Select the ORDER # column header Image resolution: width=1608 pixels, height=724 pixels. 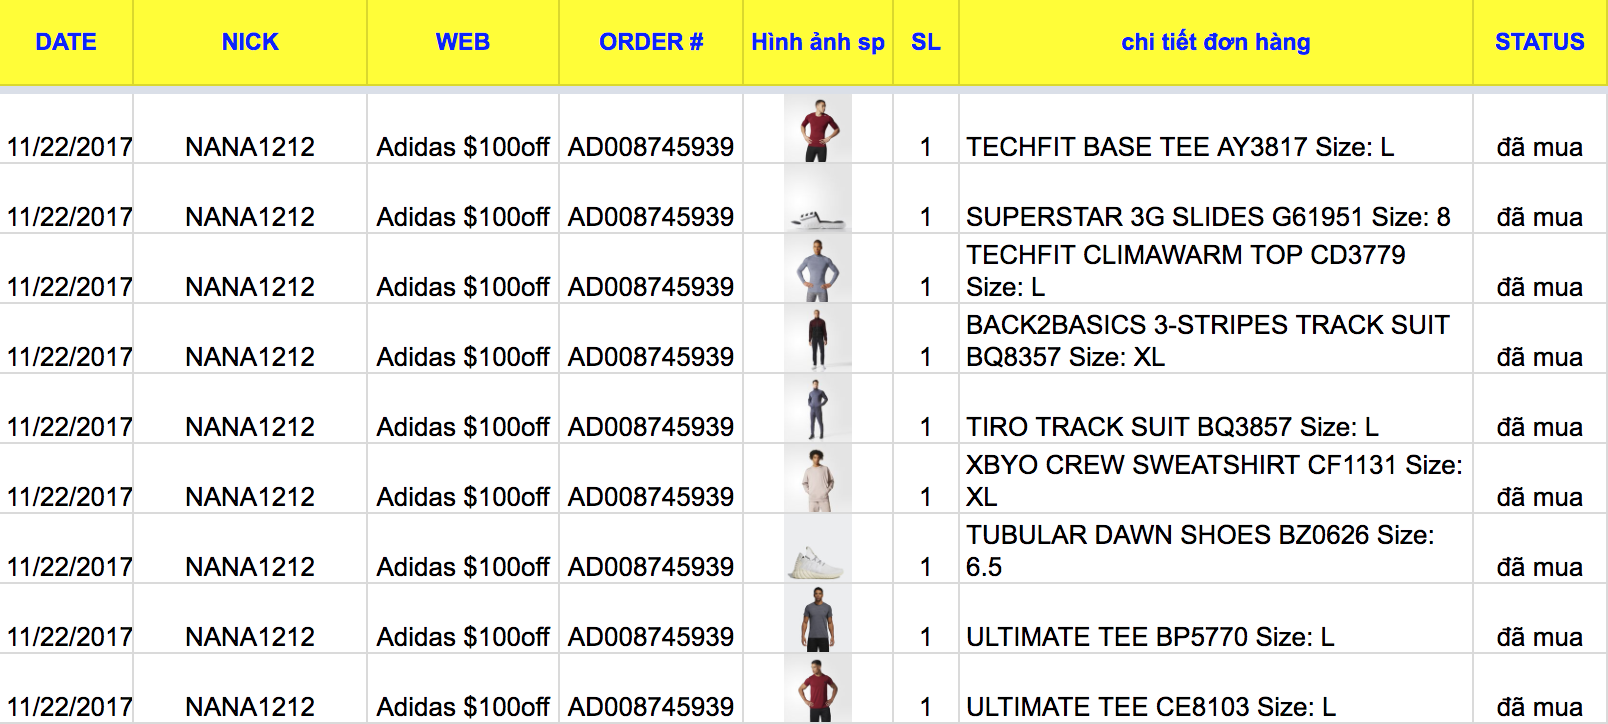[x=651, y=42]
